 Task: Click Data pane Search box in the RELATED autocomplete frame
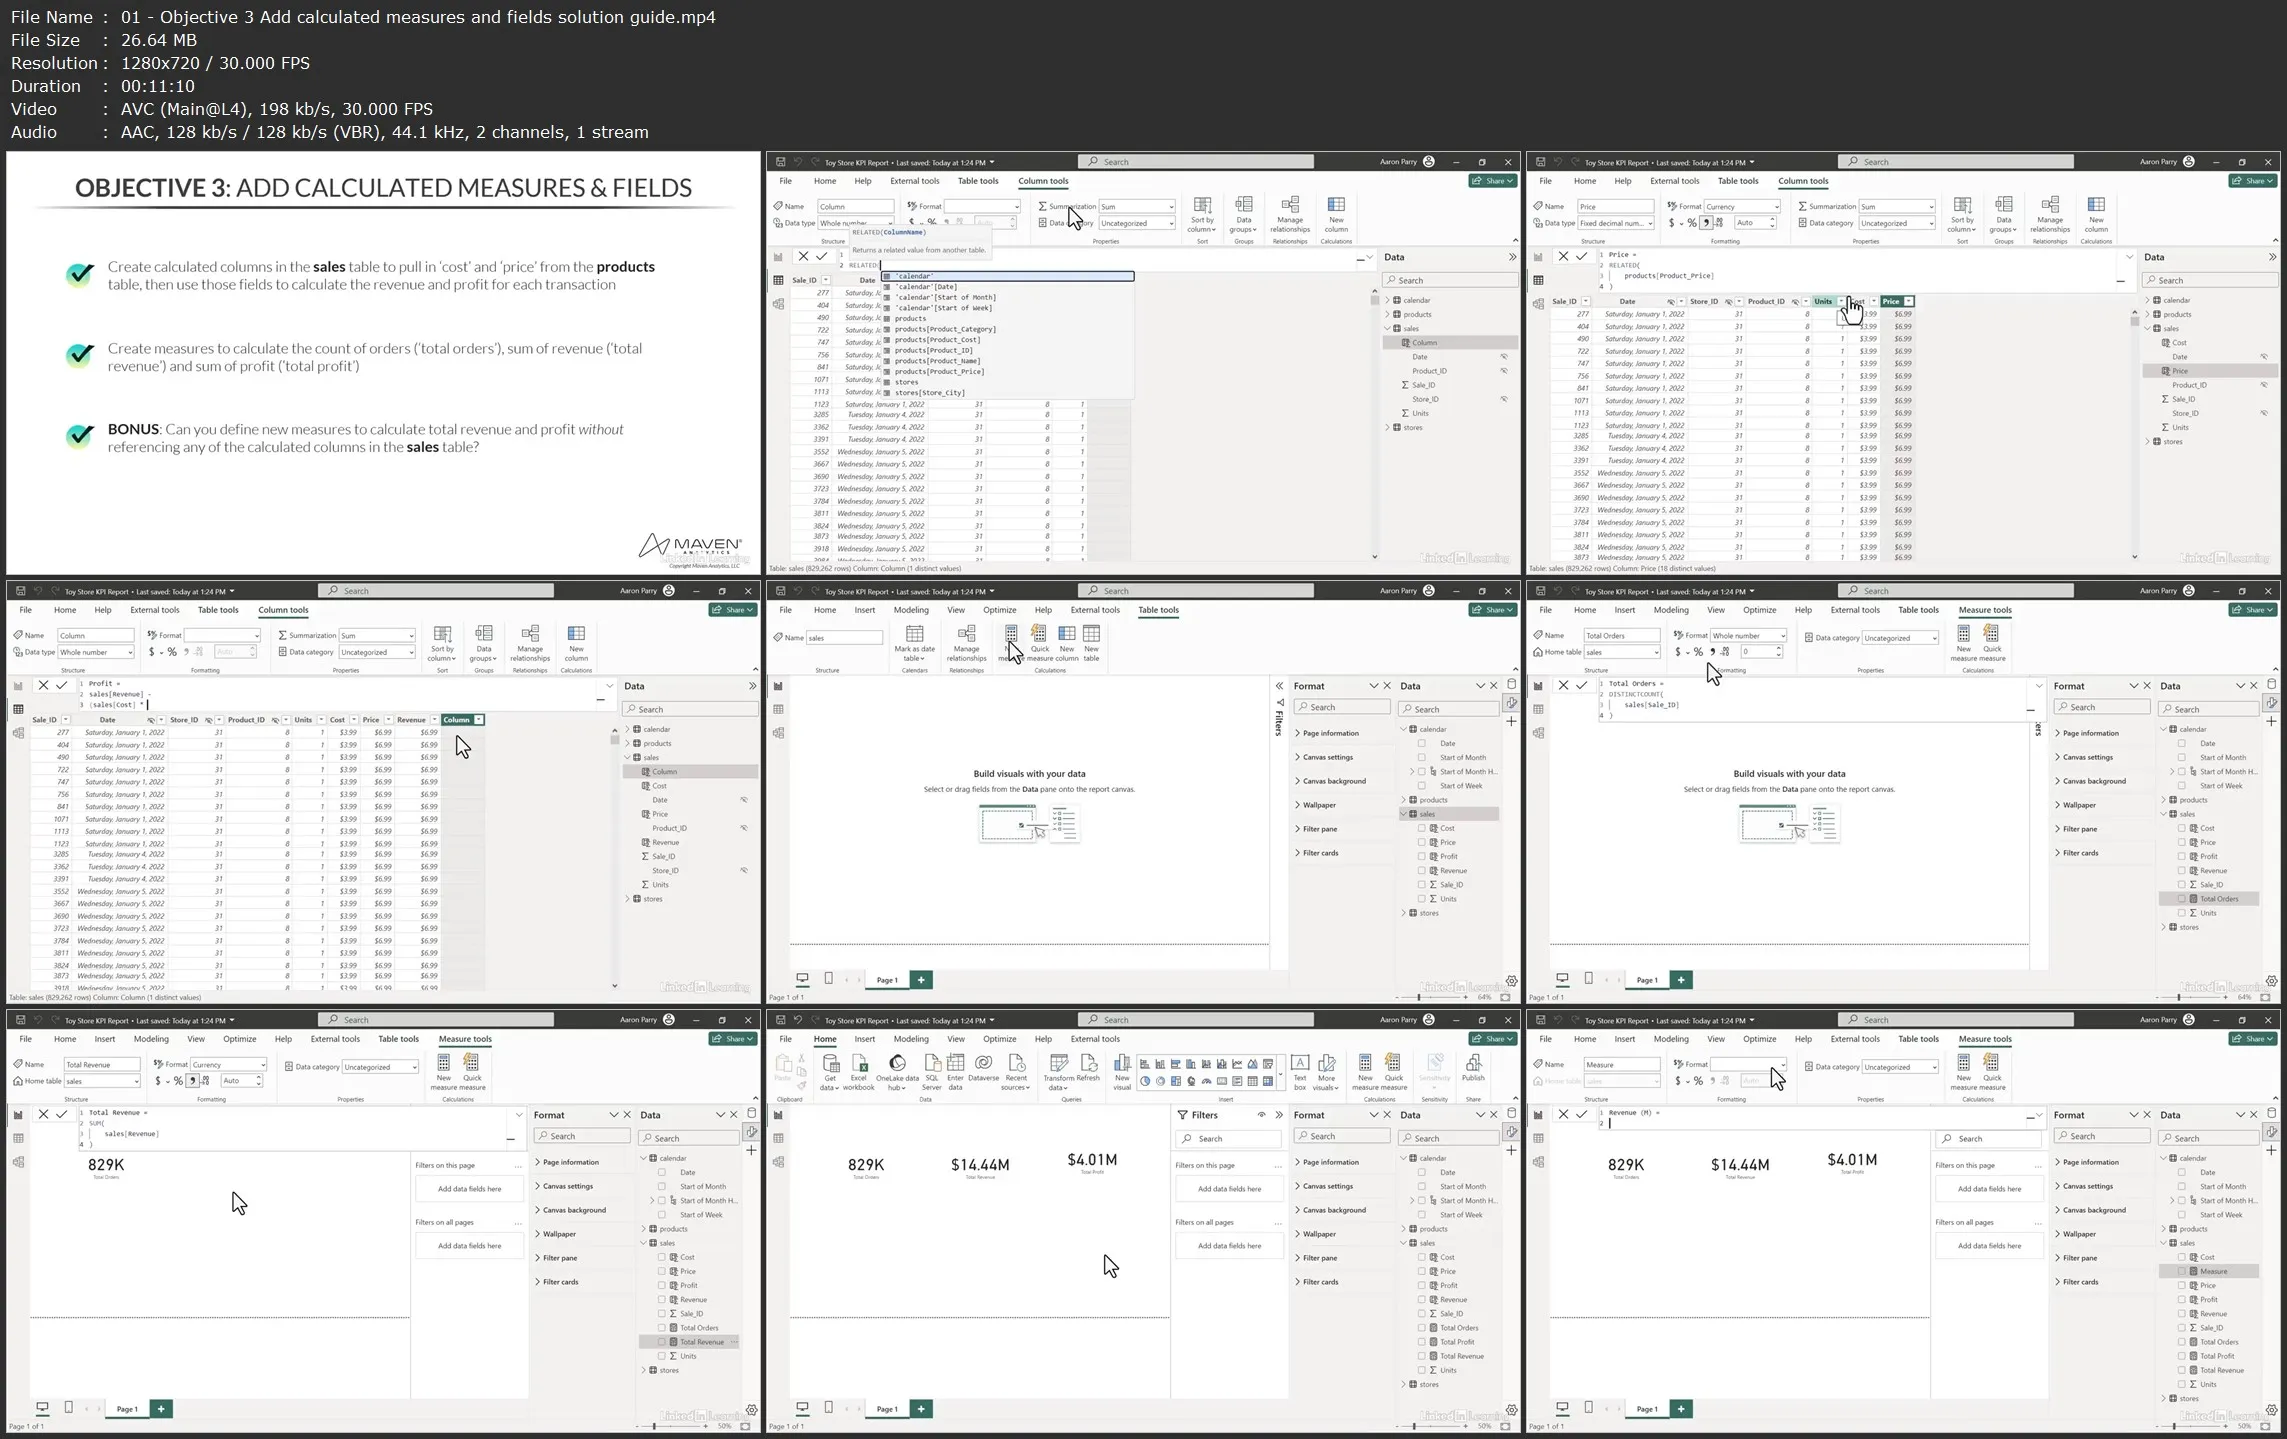[1450, 280]
